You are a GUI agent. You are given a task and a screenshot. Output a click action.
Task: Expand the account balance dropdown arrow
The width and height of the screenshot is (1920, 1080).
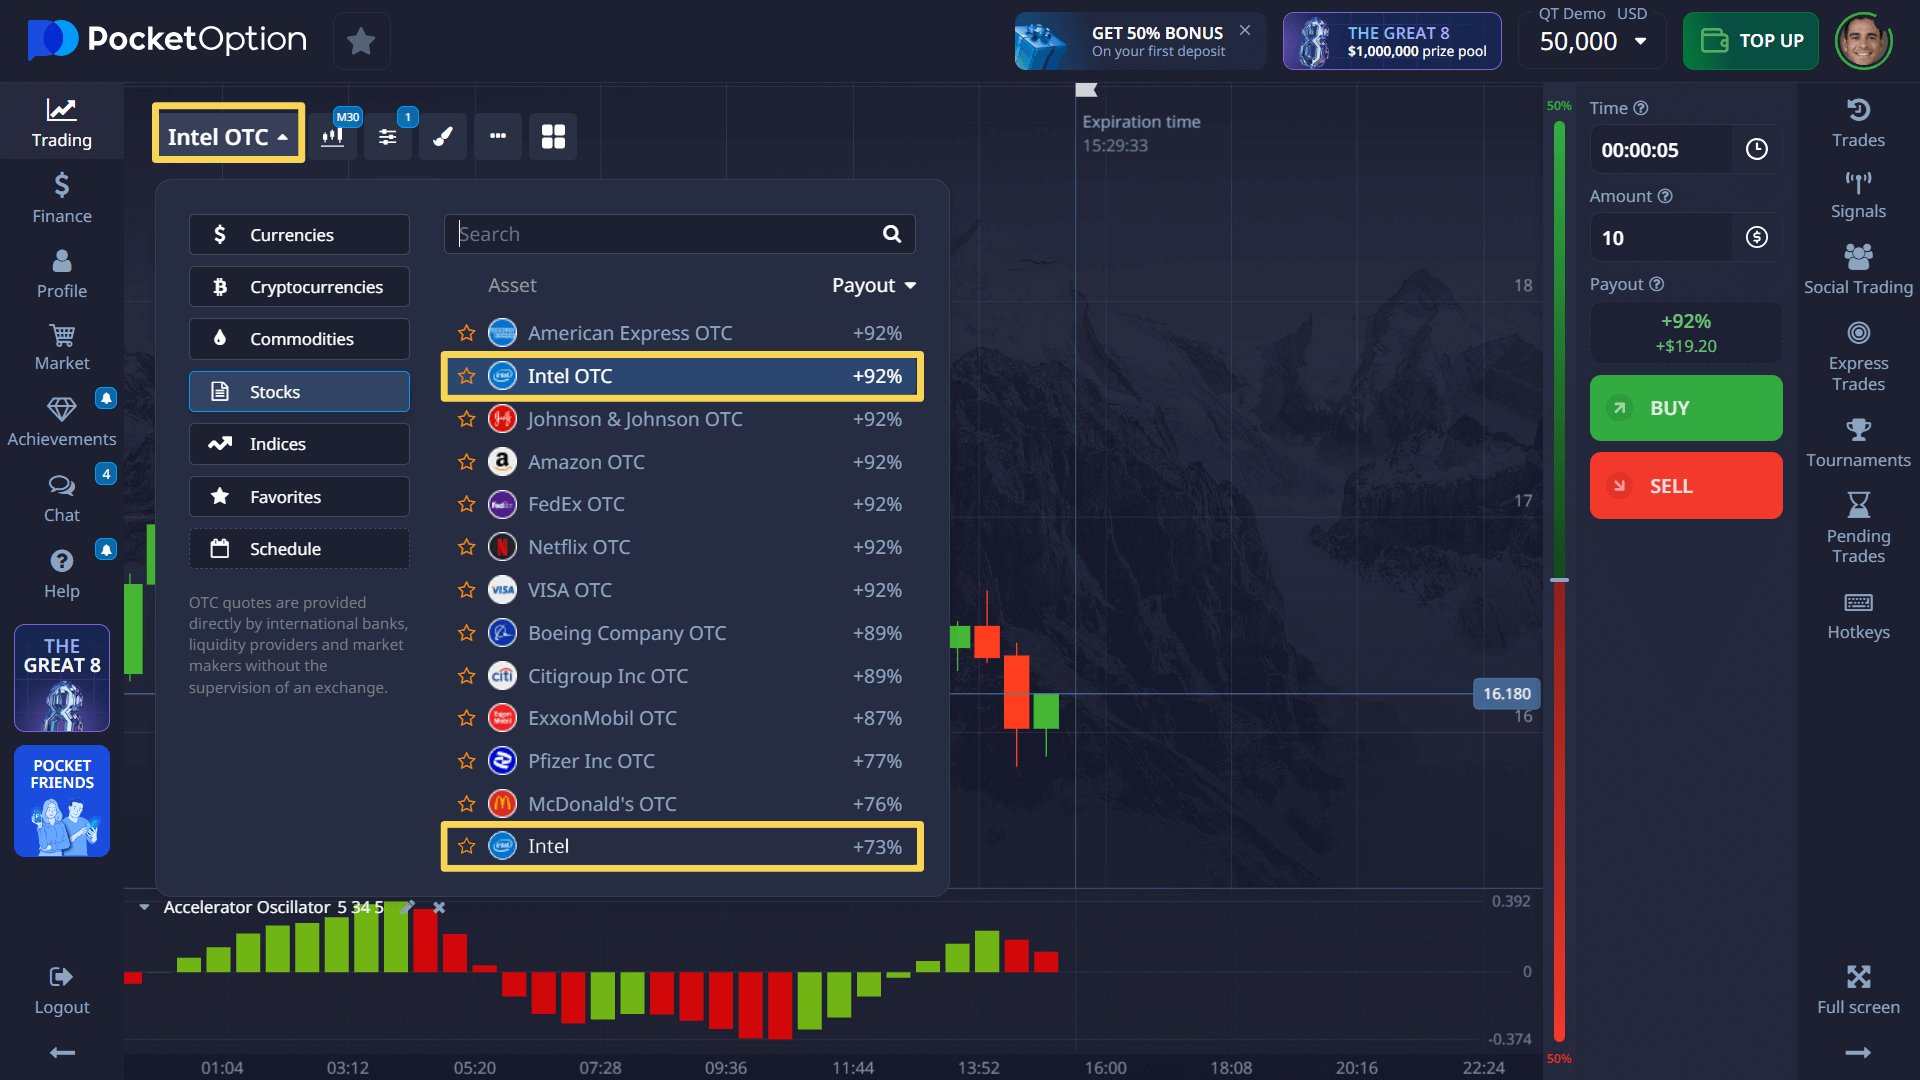pyautogui.click(x=1641, y=41)
